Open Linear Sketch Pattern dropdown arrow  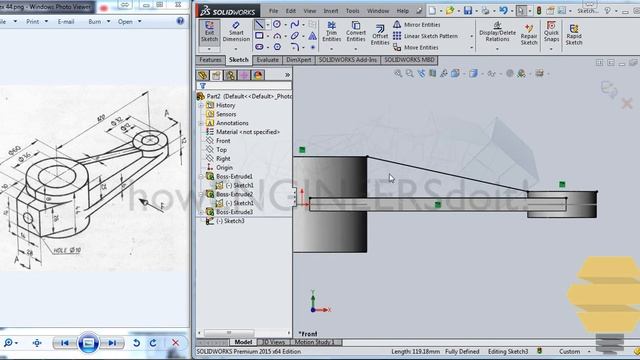(471, 36)
